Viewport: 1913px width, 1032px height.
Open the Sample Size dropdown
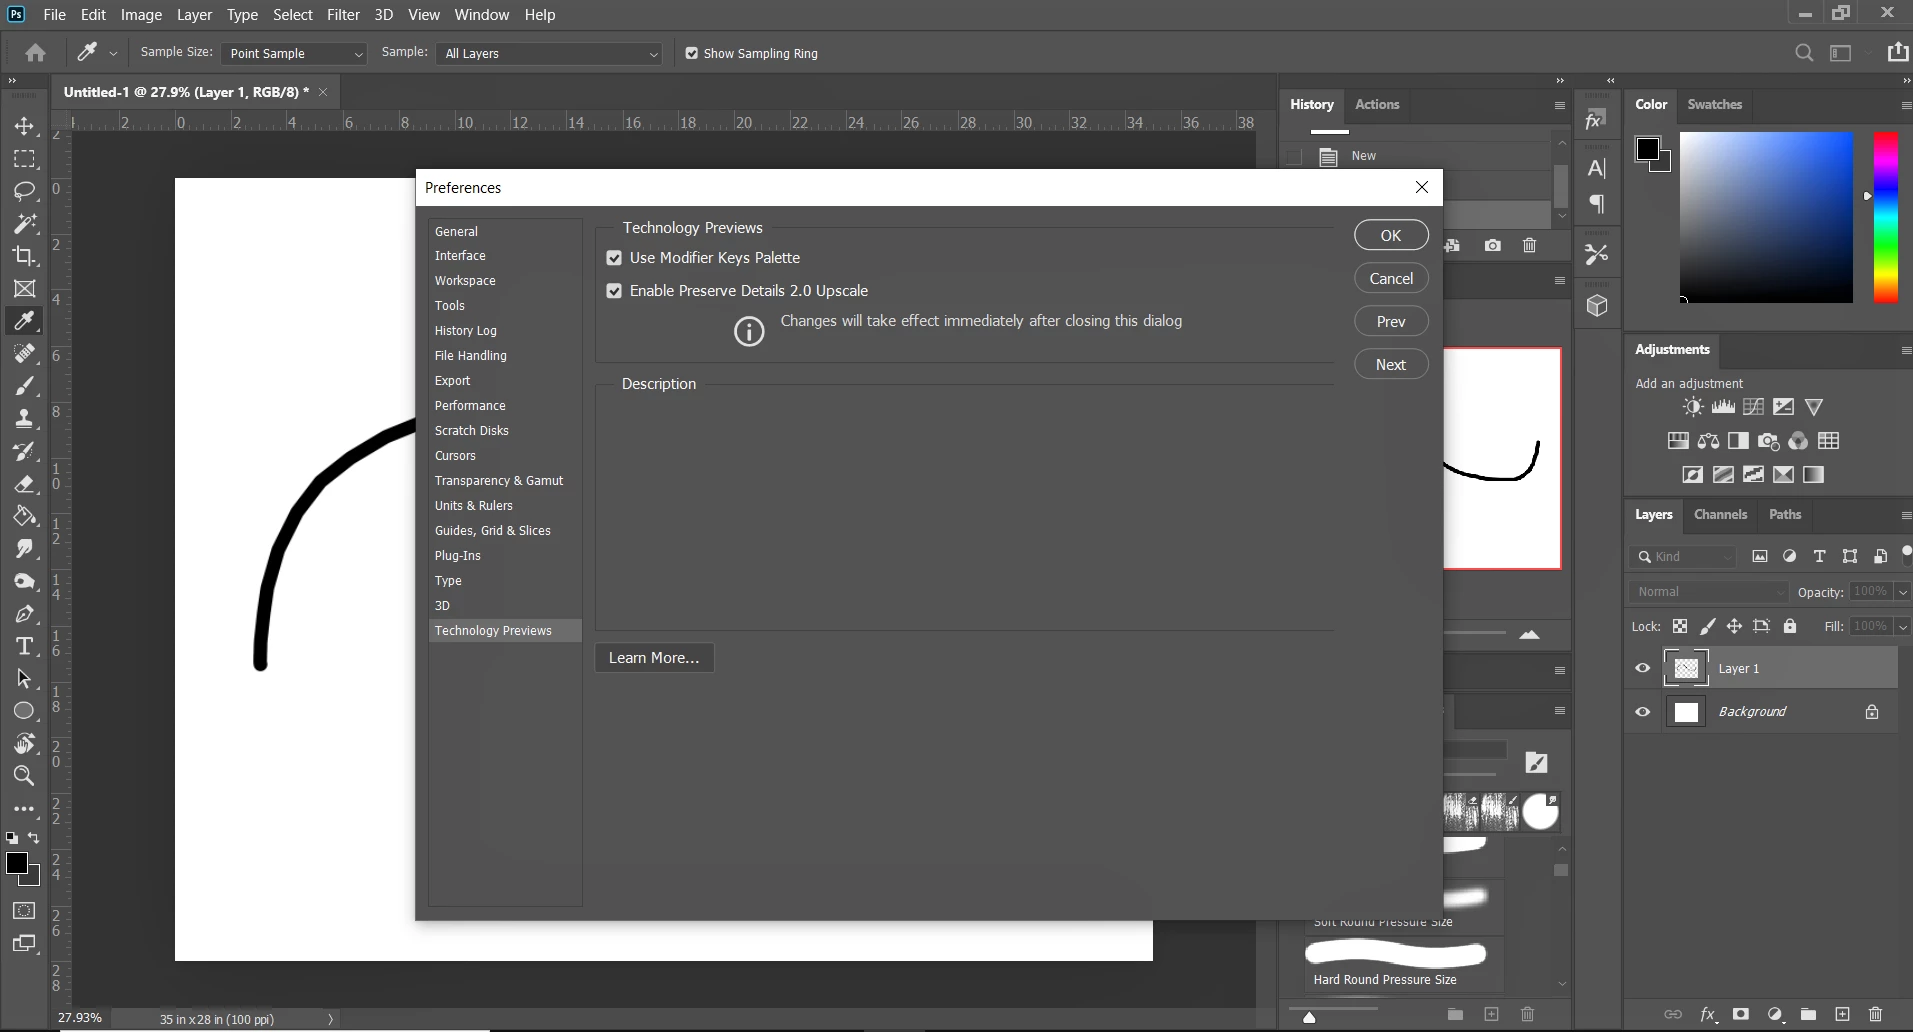[x=294, y=53]
